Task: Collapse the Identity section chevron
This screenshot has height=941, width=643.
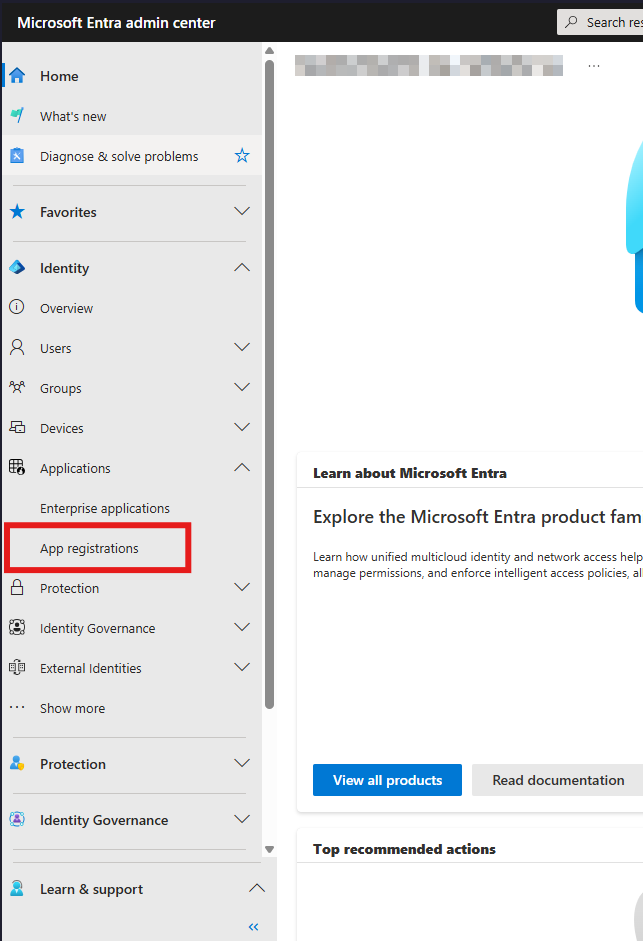Action: pos(242,267)
